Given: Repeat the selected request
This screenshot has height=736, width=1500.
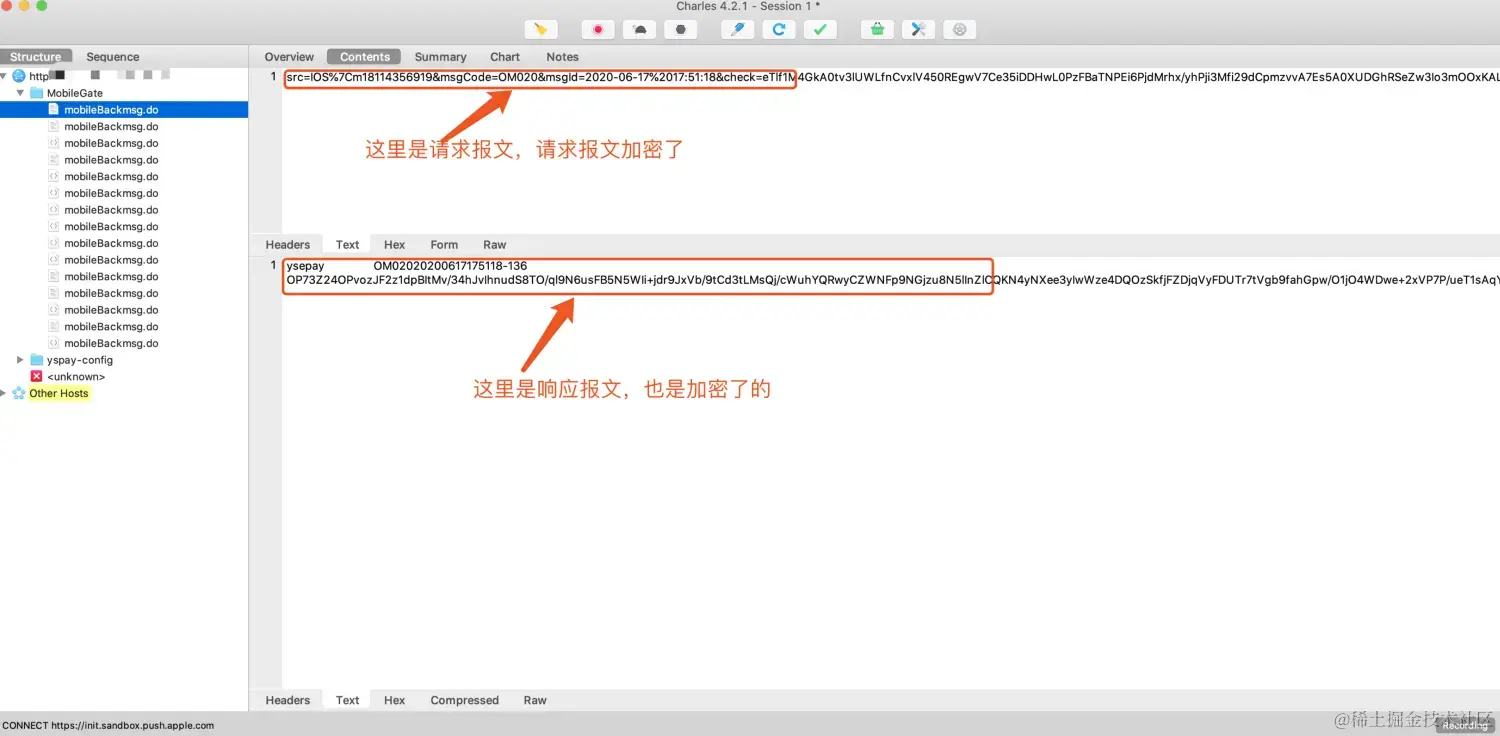Looking at the screenshot, I should tap(778, 30).
